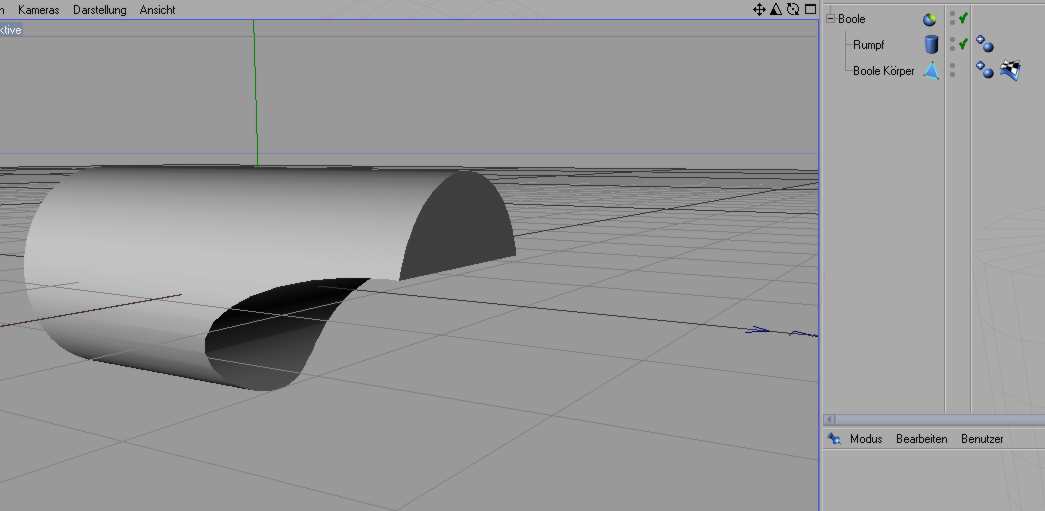
Task: Click the viewport rotate camera icon
Action: tap(793, 9)
